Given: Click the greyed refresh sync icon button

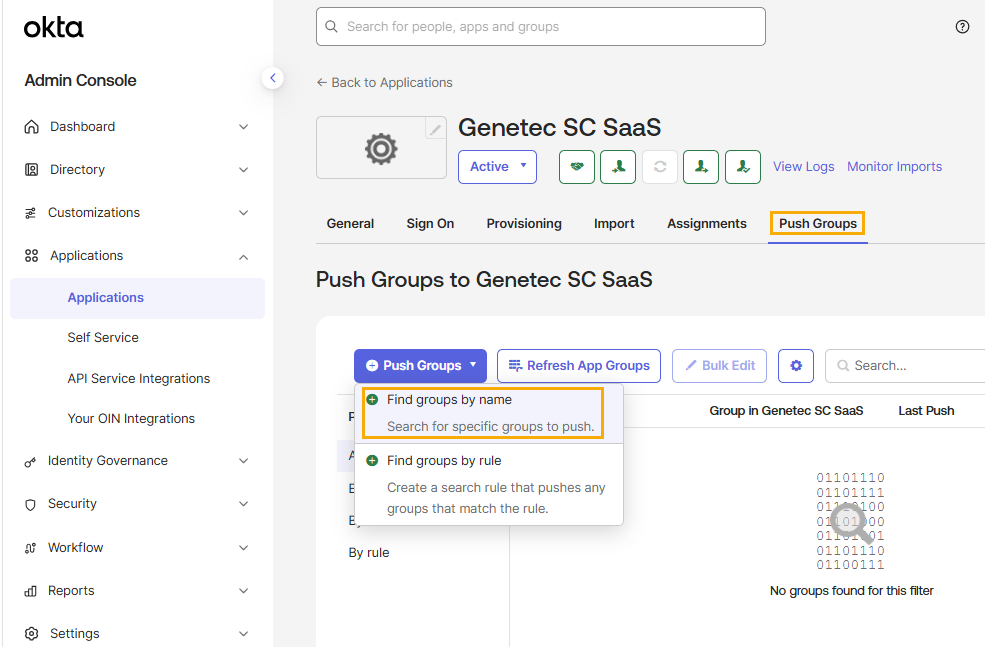Looking at the screenshot, I should tap(660, 167).
